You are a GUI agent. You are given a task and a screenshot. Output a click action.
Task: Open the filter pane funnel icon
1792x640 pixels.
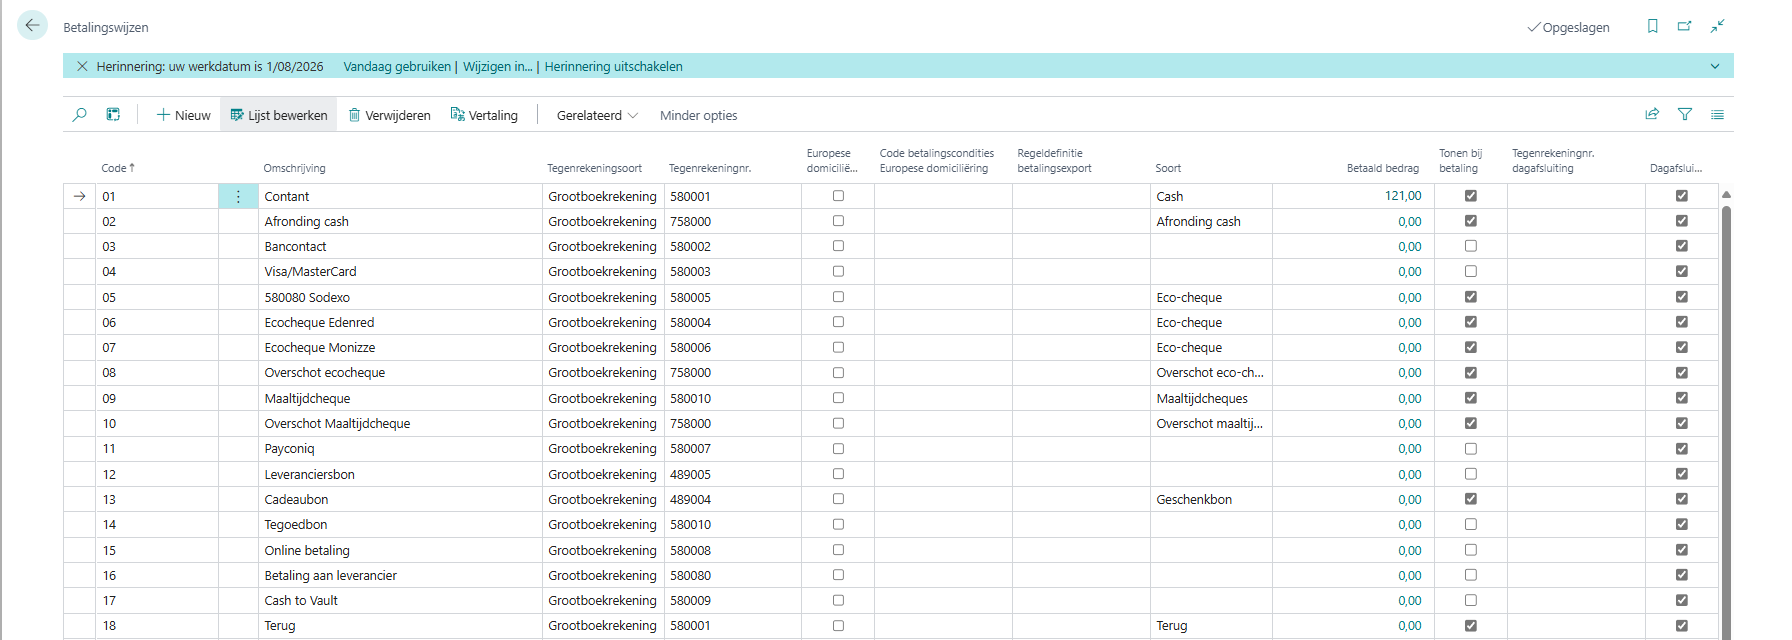[1685, 115]
